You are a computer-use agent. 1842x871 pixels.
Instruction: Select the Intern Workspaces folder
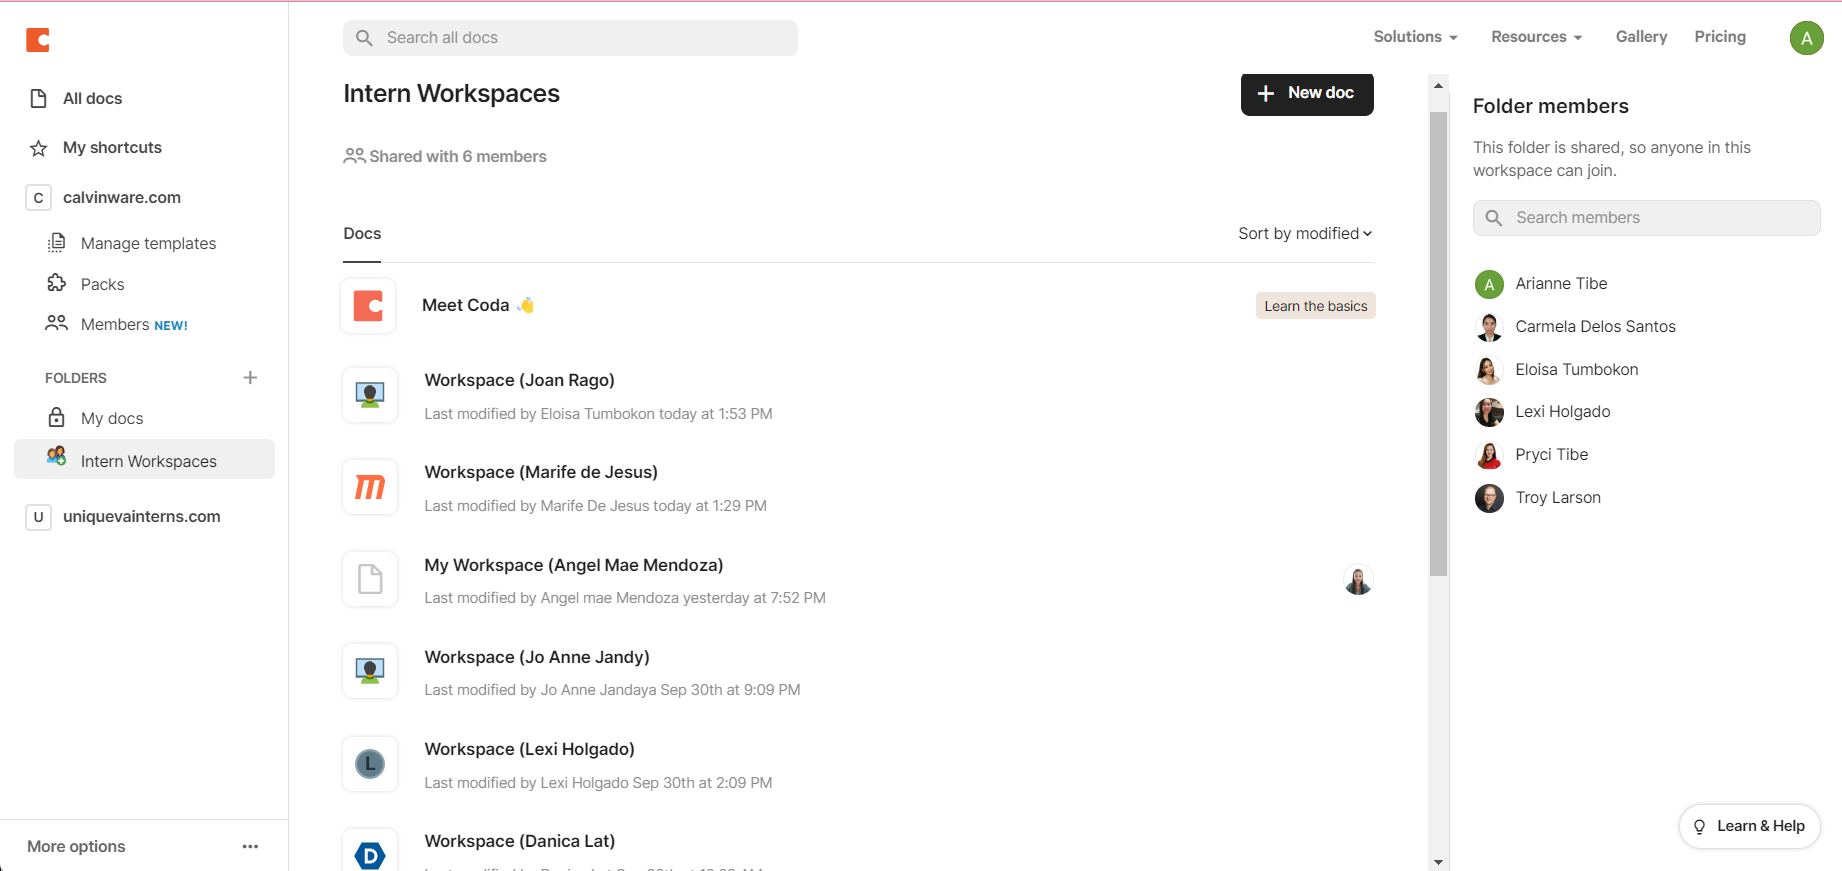[x=148, y=461]
